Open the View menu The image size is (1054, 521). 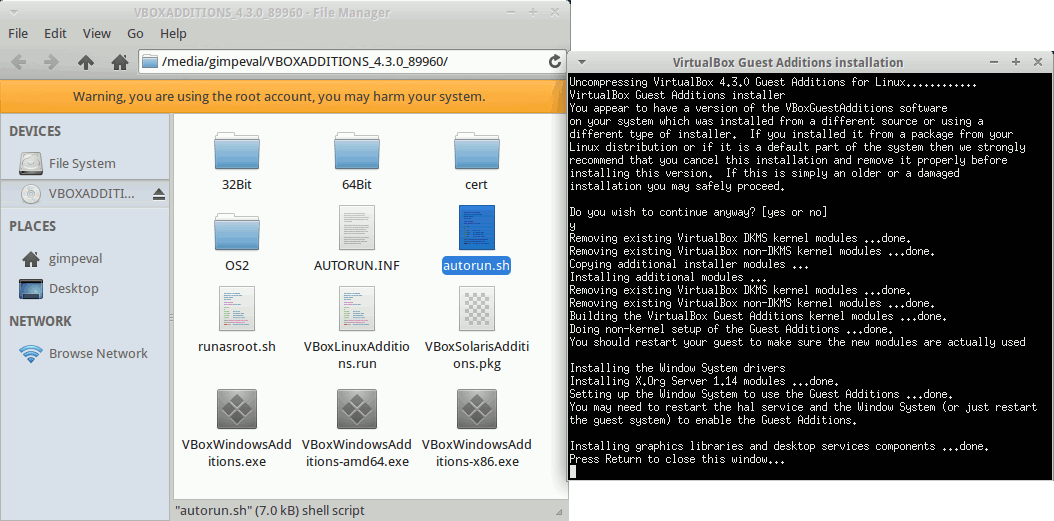point(97,34)
